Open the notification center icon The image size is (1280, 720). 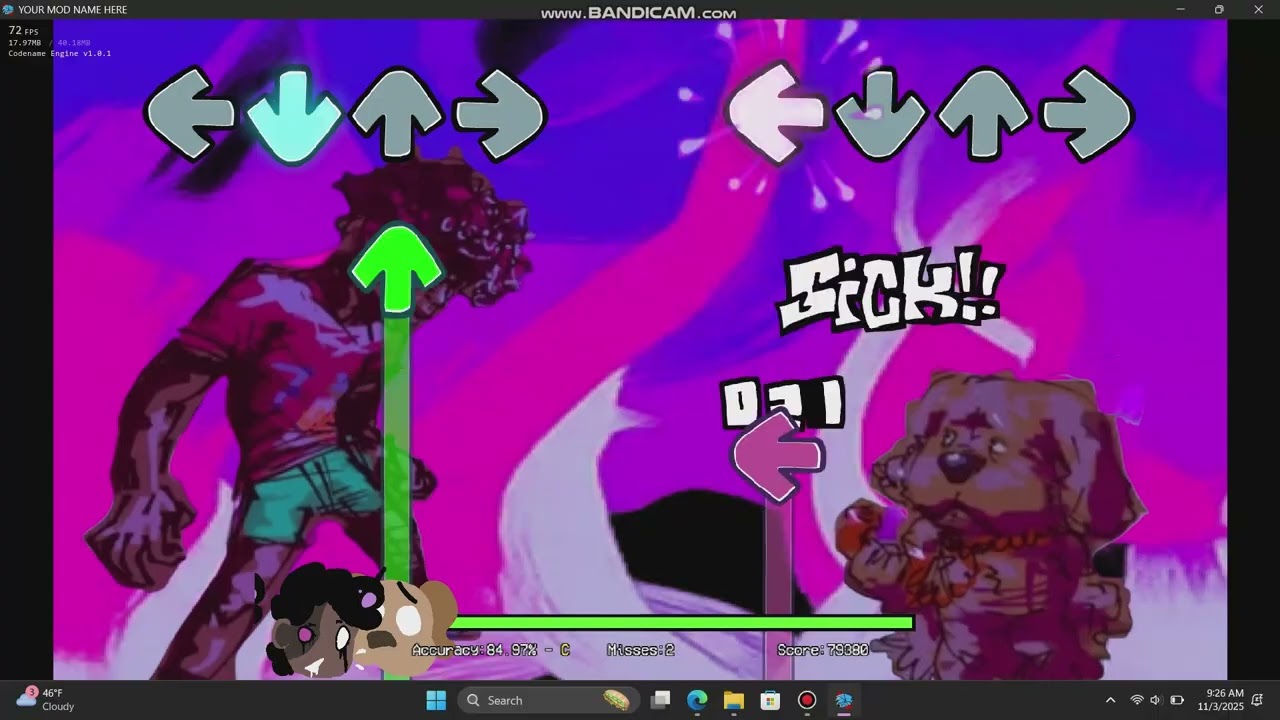click(x=1258, y=700)
